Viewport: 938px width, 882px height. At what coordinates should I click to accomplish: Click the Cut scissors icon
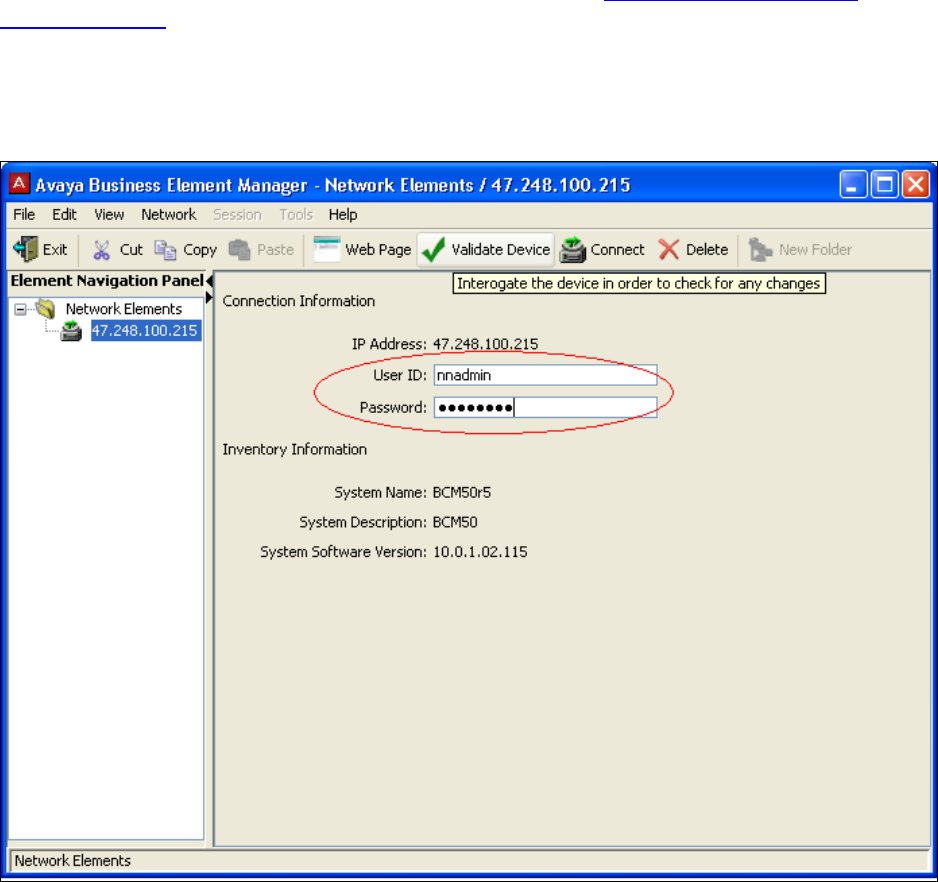click(101, 250)
